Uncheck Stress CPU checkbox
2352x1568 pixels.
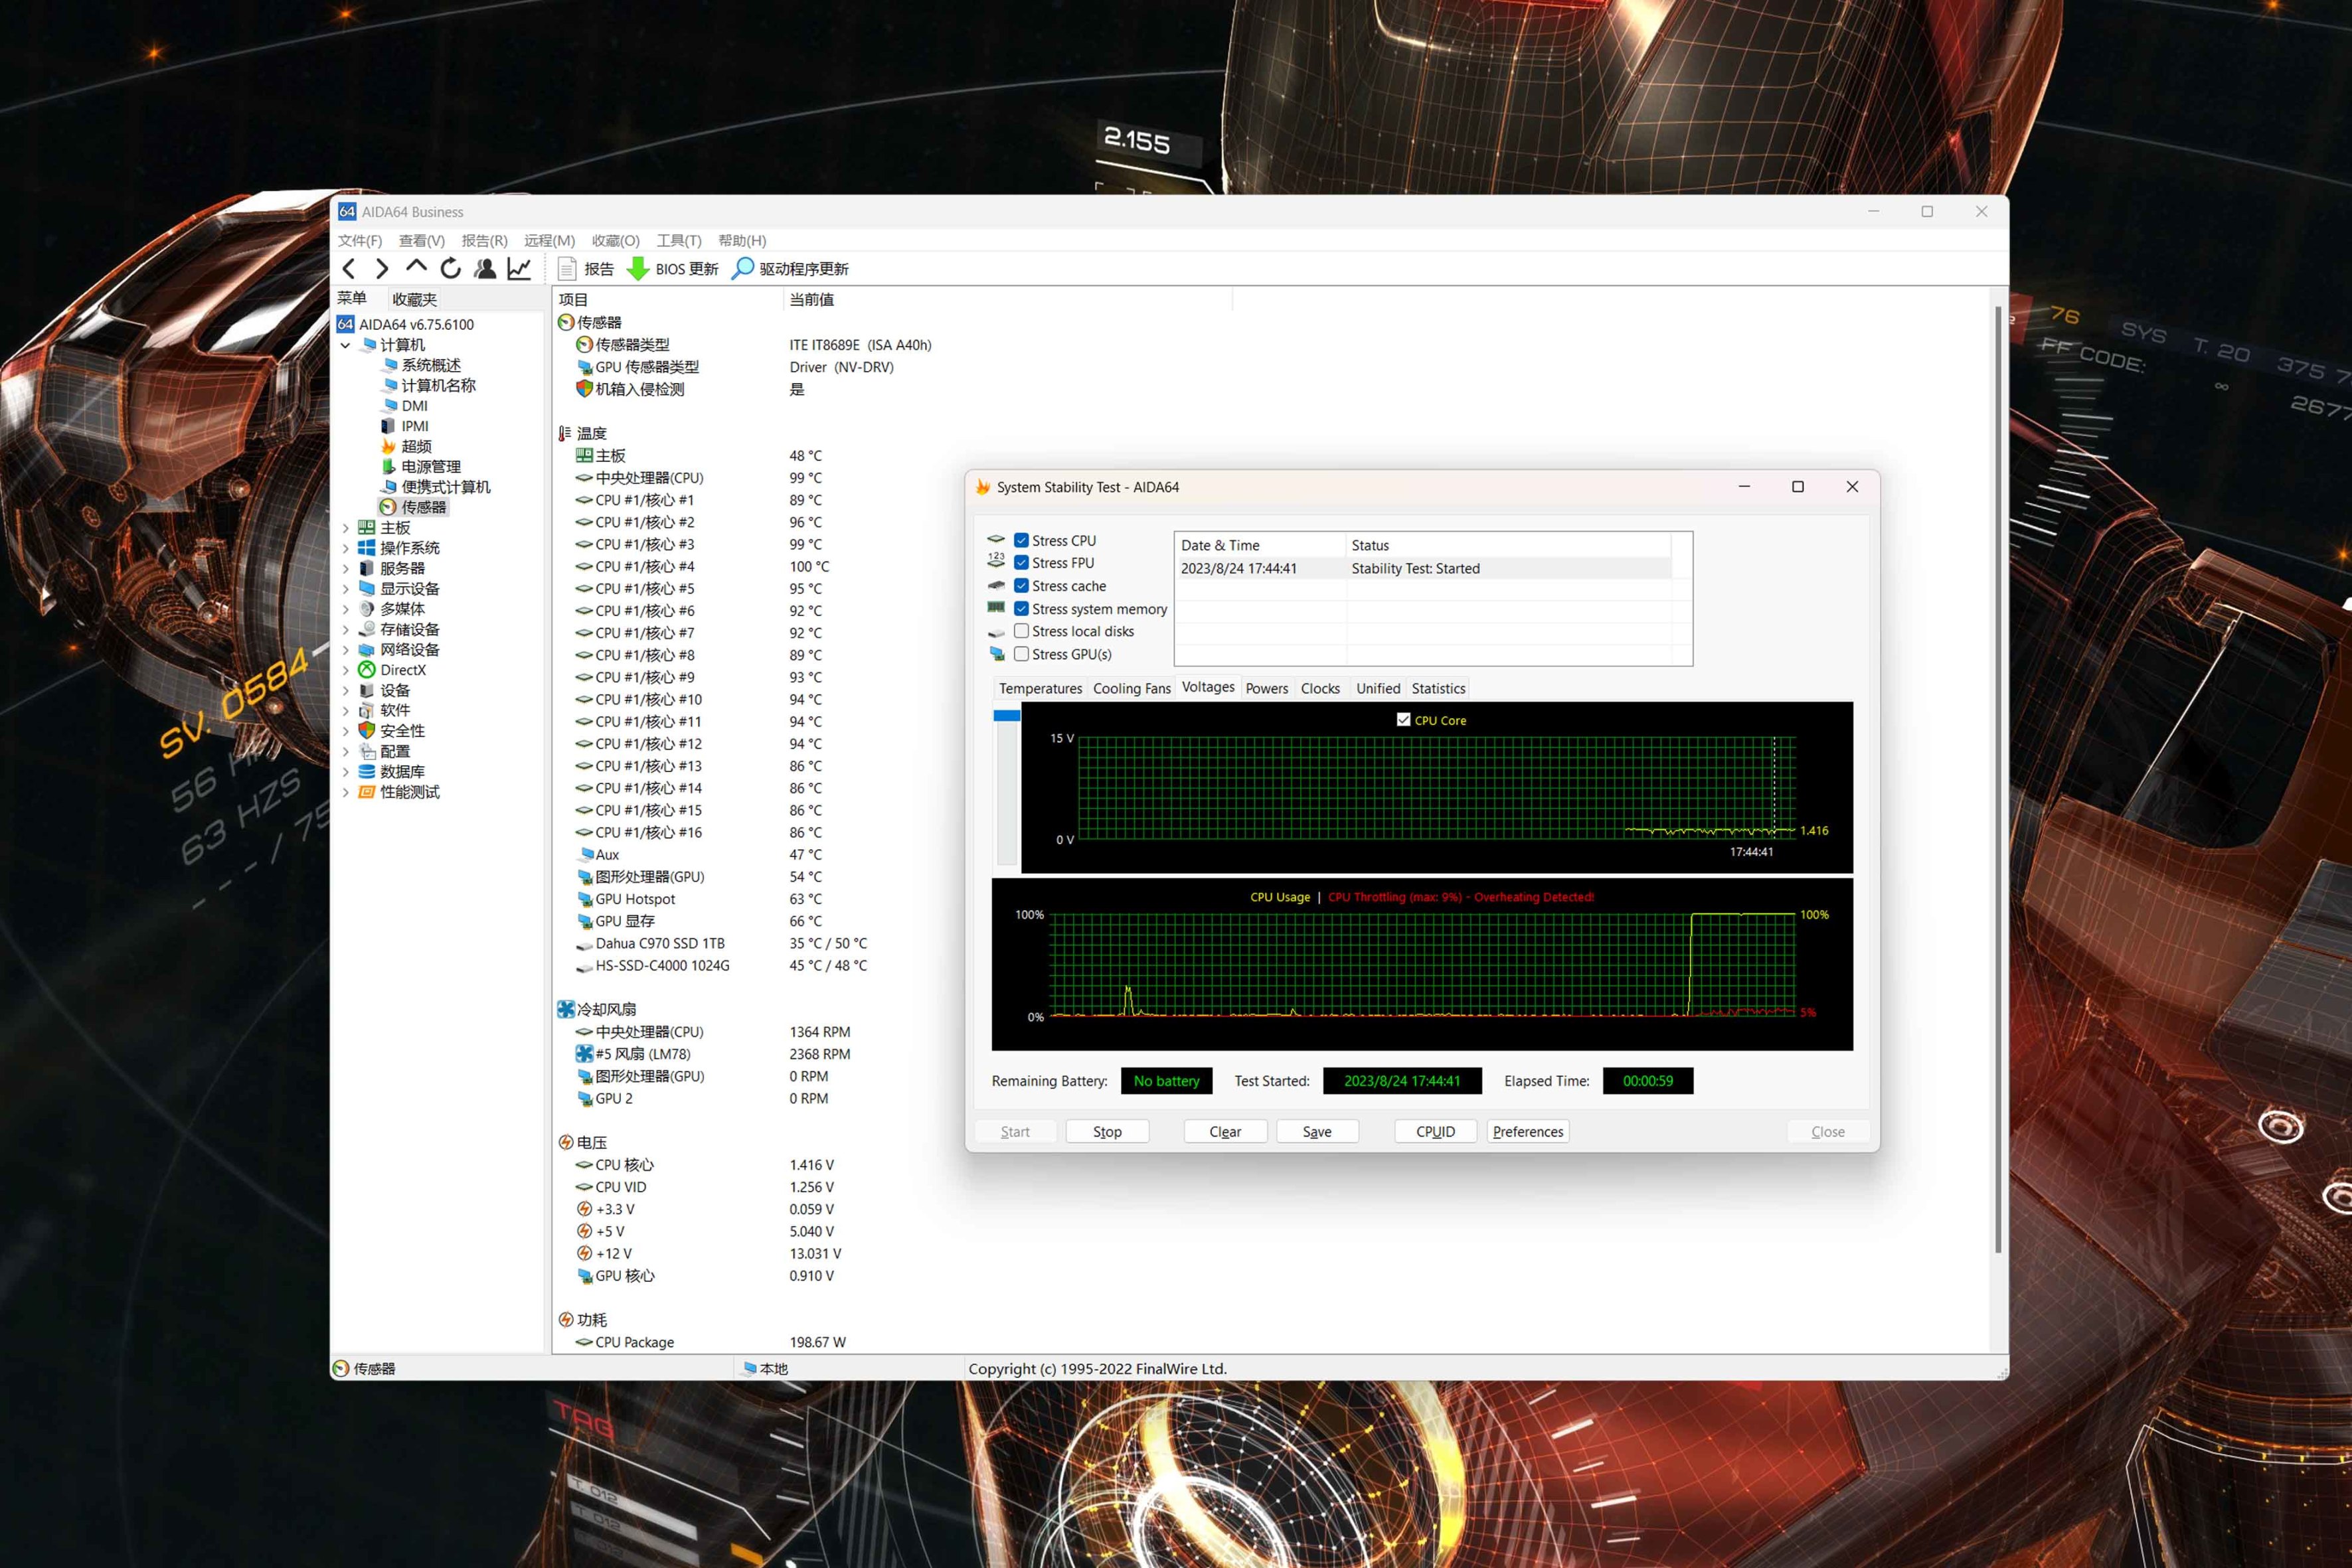tap(1021, 540)
